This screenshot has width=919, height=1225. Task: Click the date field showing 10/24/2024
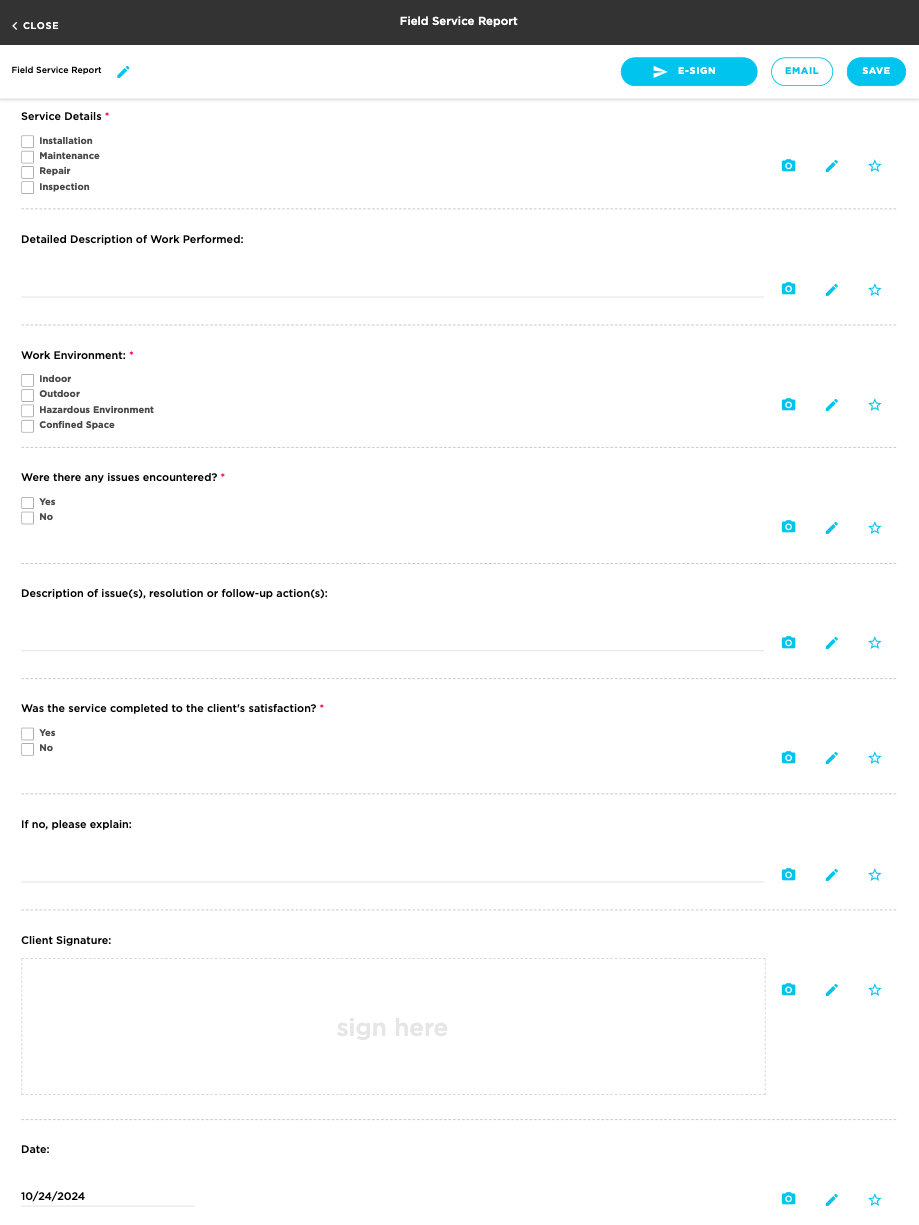tap(106, 1196)
